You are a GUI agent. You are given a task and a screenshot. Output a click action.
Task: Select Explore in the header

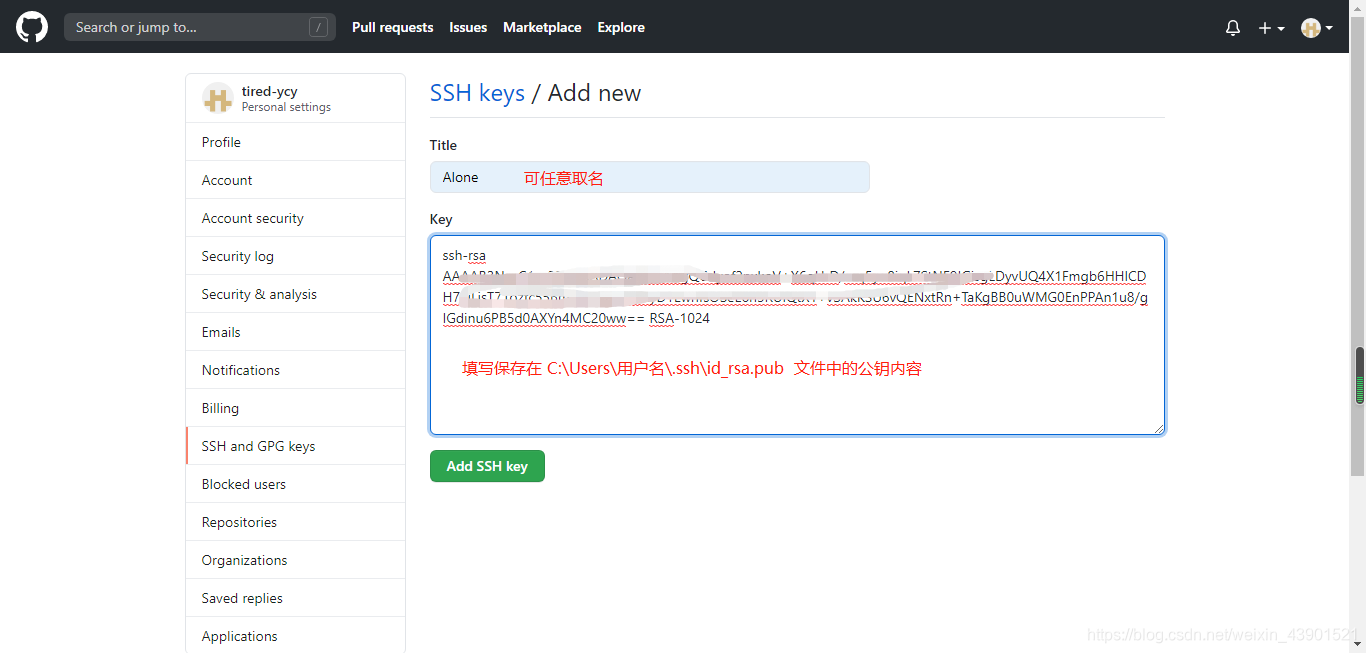621,27
